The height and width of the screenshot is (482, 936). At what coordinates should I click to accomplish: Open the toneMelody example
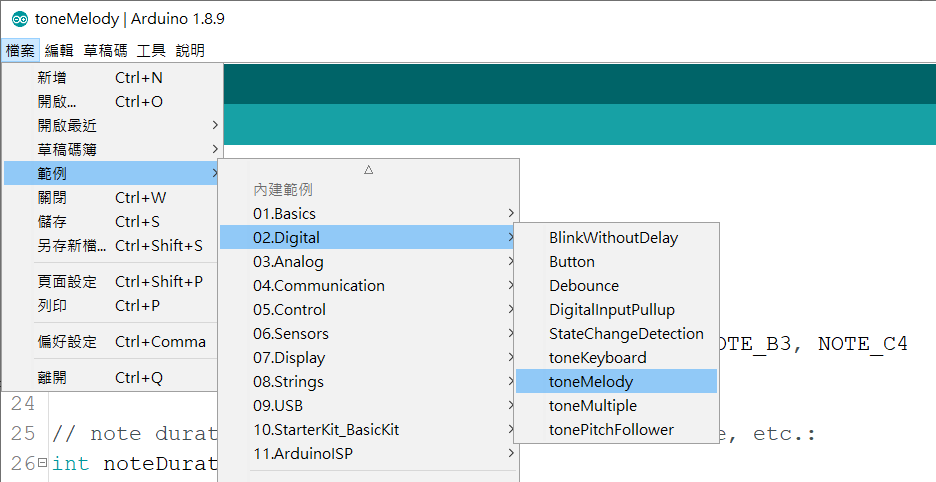coord(616,381)
